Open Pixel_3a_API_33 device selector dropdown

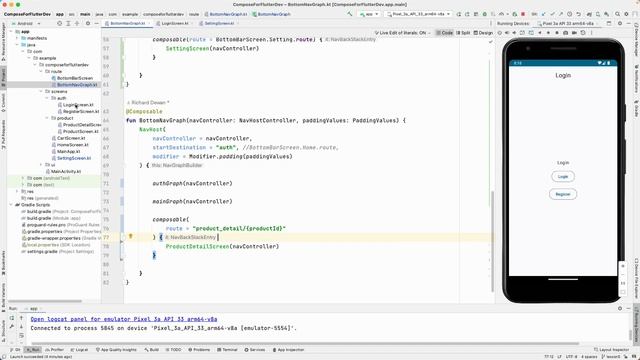tap(418, 14)
